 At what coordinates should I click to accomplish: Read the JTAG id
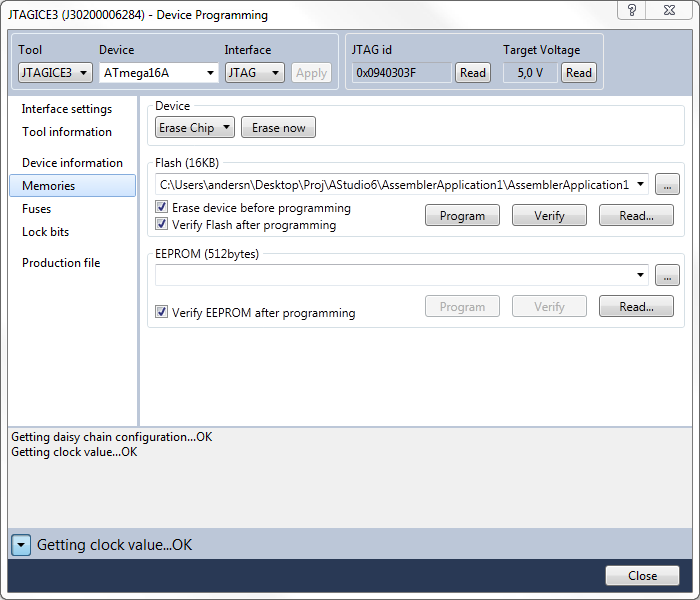point(472,72)
